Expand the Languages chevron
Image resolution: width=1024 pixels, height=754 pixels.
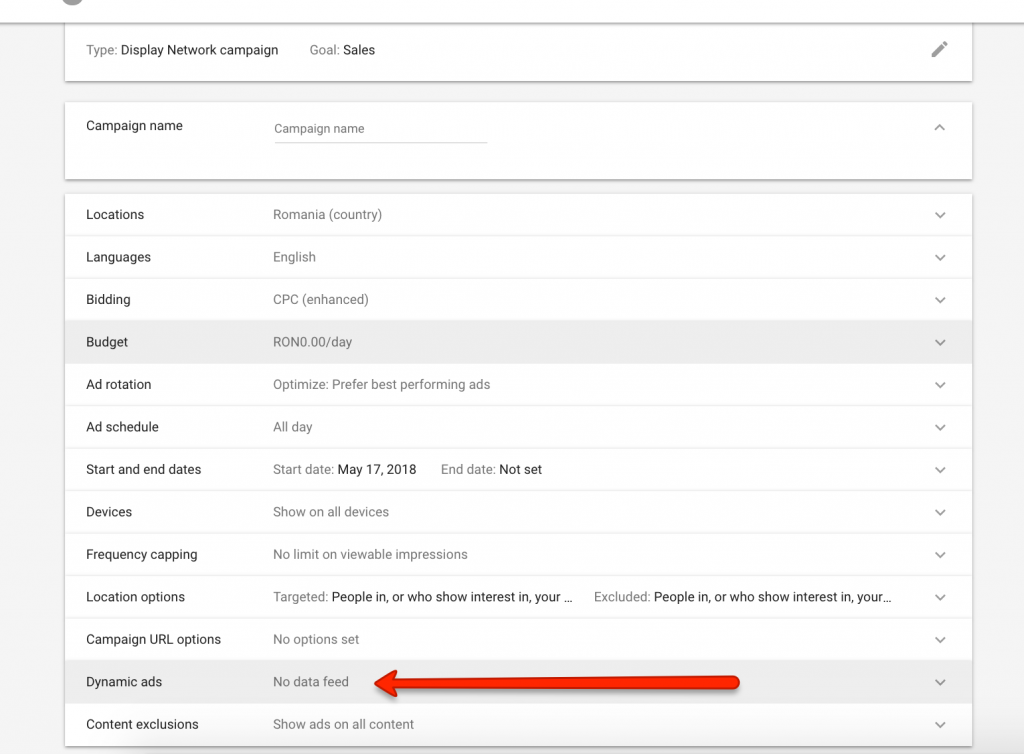[x=940, y=257]
